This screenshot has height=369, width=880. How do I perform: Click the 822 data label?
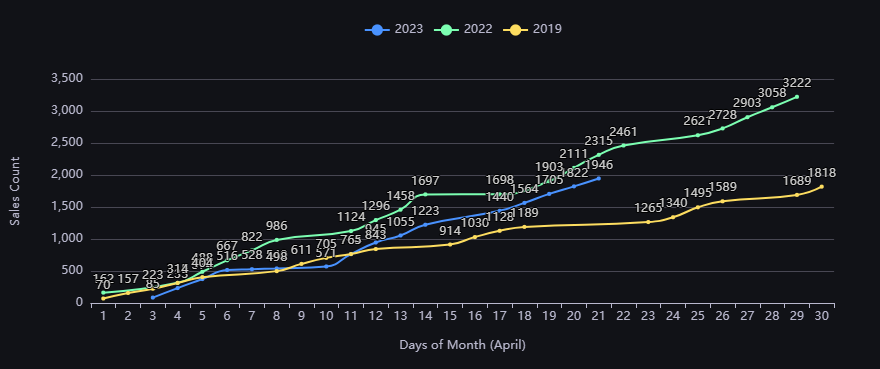point(251,236)
